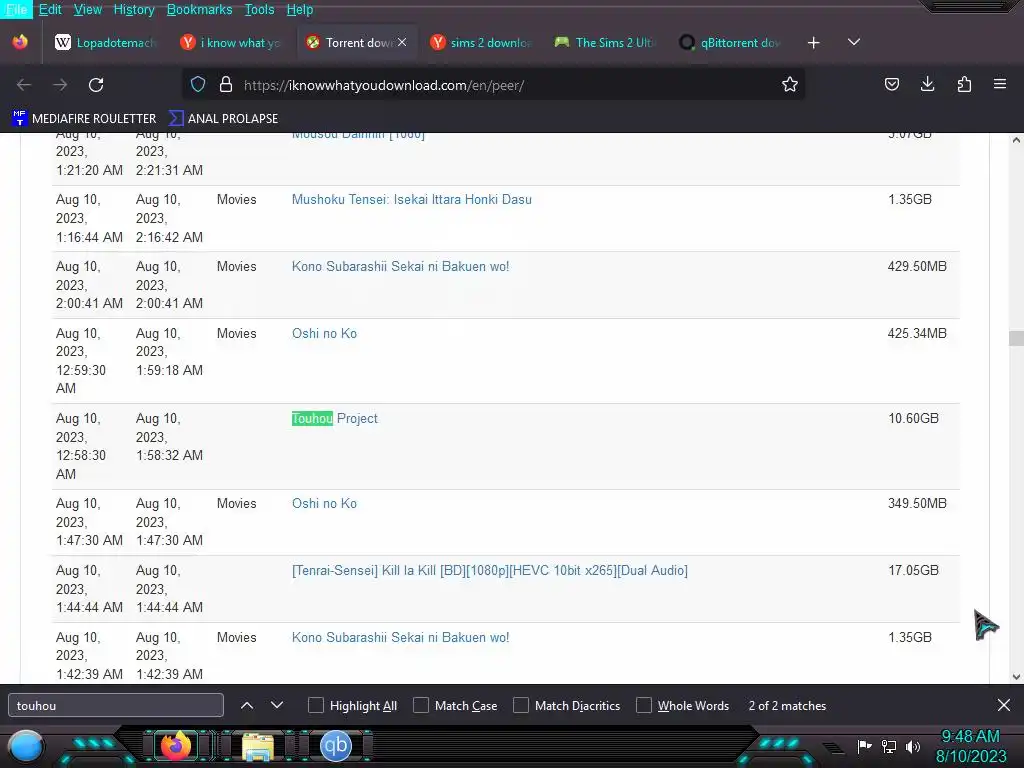Enable the Whole Words checkbox
The width and height of the screenshot is (1024, 768).
point(644,705)
